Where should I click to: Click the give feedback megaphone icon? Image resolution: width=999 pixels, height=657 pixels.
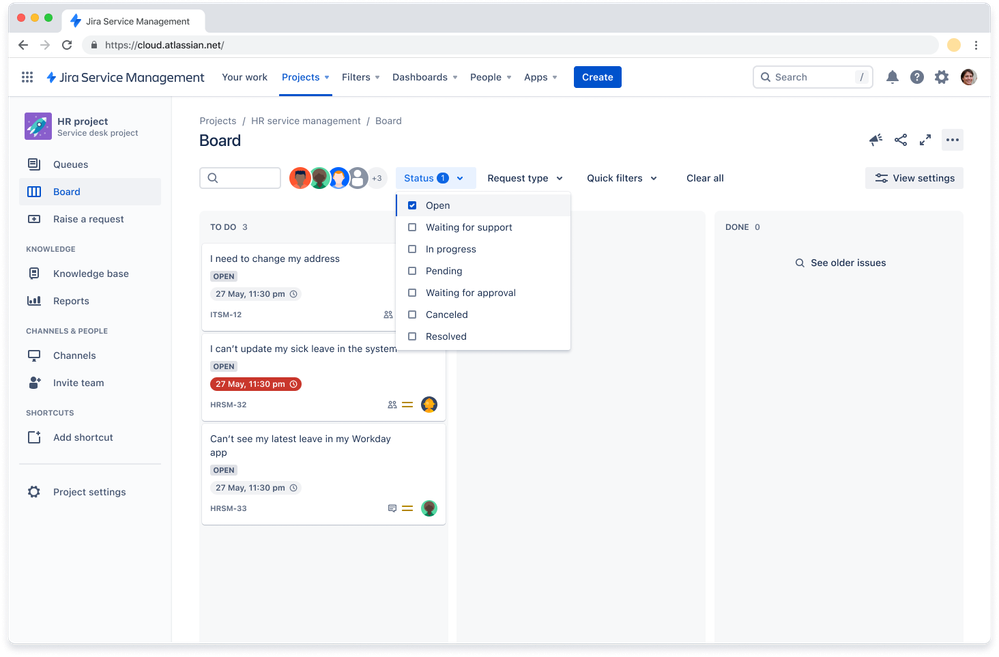[876, 140]
